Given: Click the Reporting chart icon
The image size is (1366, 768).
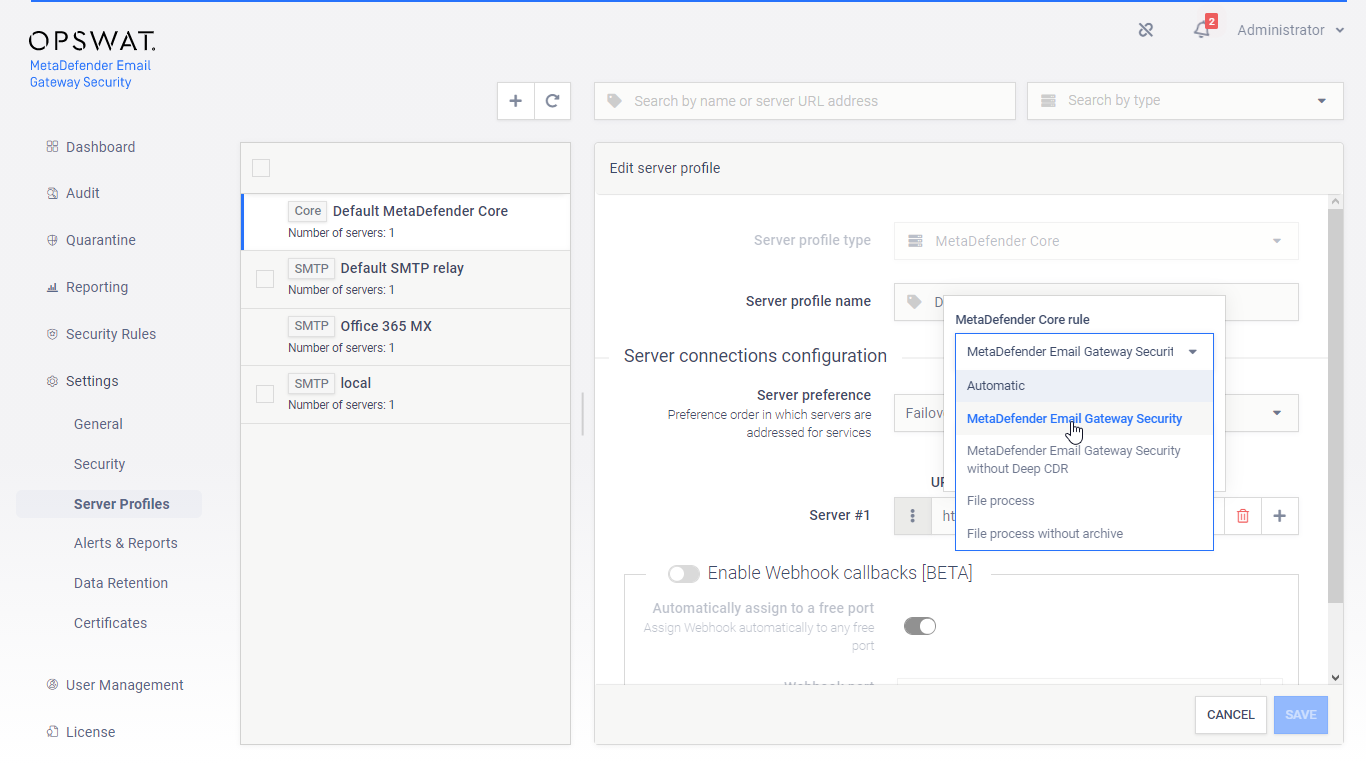Looking at the screenshot, I should point(52,287).
